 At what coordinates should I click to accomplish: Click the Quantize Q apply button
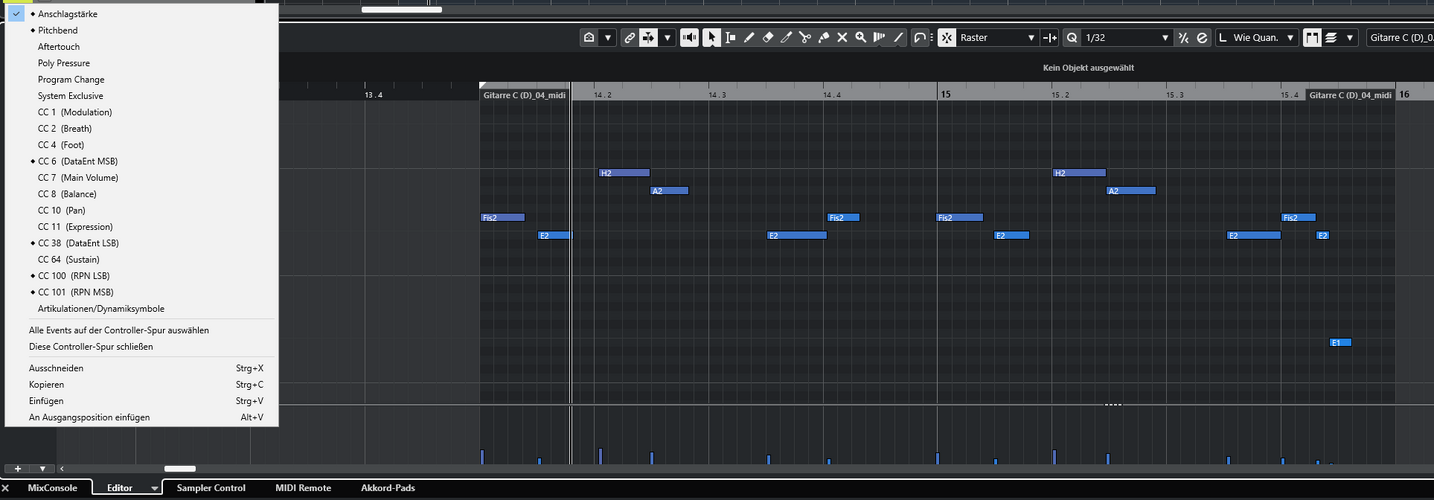1072,37
